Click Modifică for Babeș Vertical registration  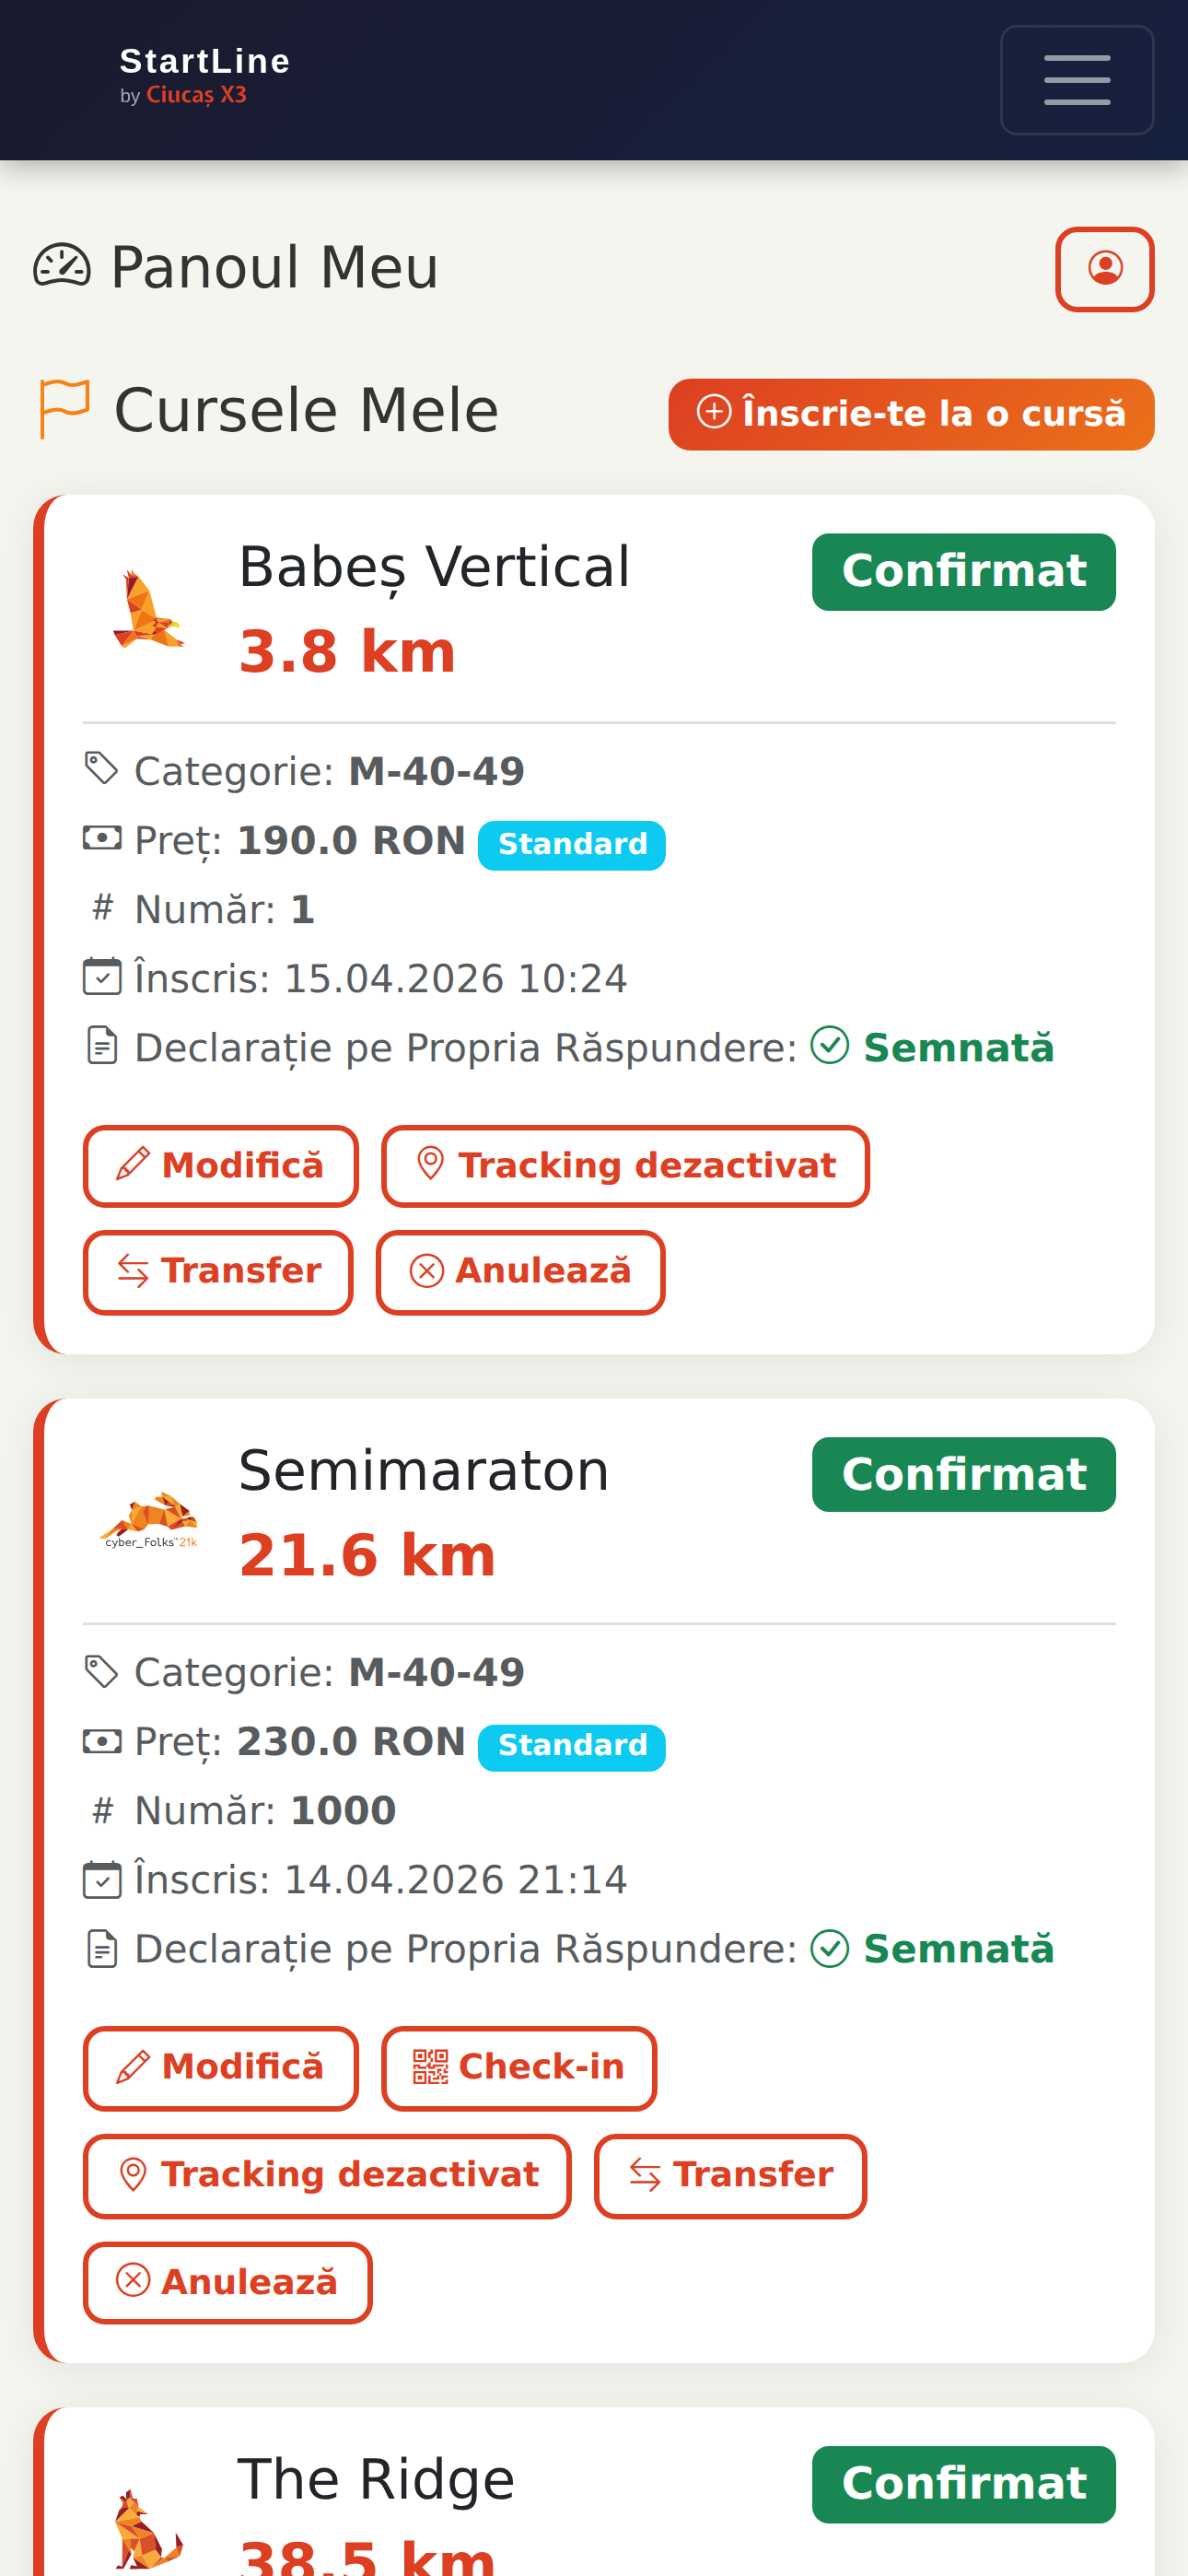point(220,1166)
